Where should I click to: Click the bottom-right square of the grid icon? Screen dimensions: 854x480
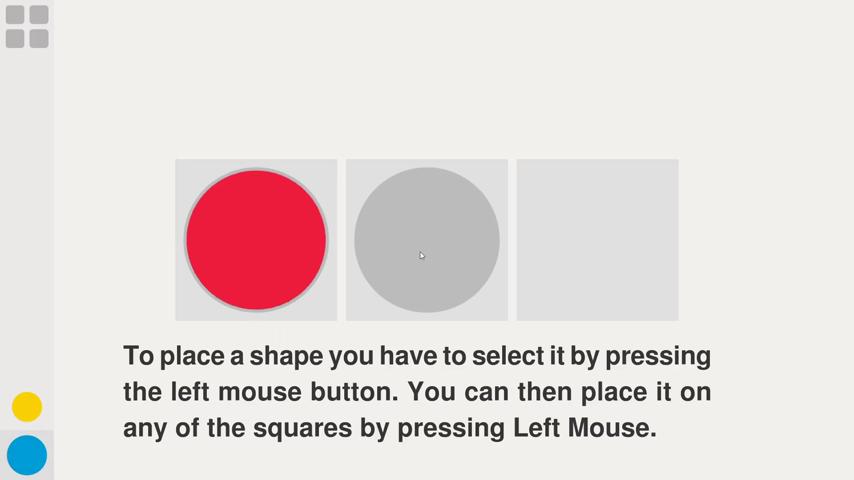pyautogui.click(x=39, y=39)
